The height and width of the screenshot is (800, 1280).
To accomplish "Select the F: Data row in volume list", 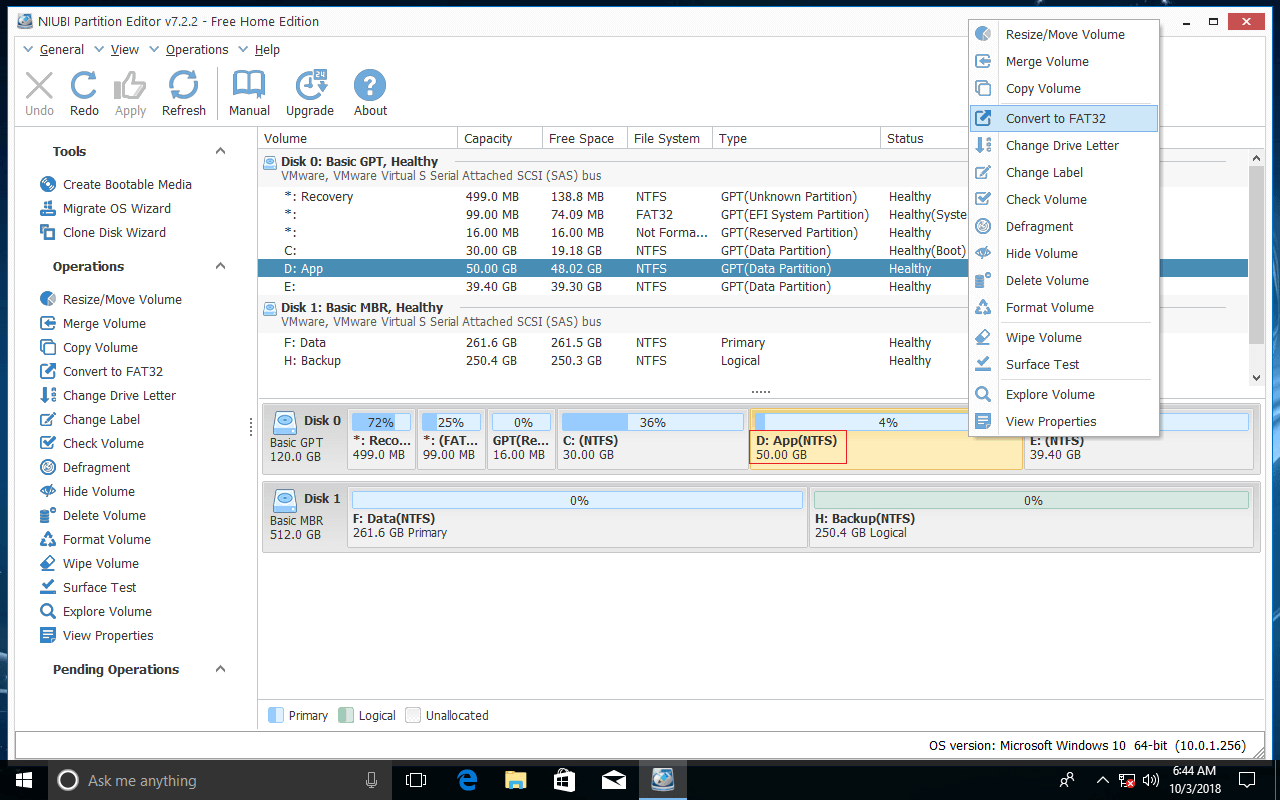I will click(305, 342).
